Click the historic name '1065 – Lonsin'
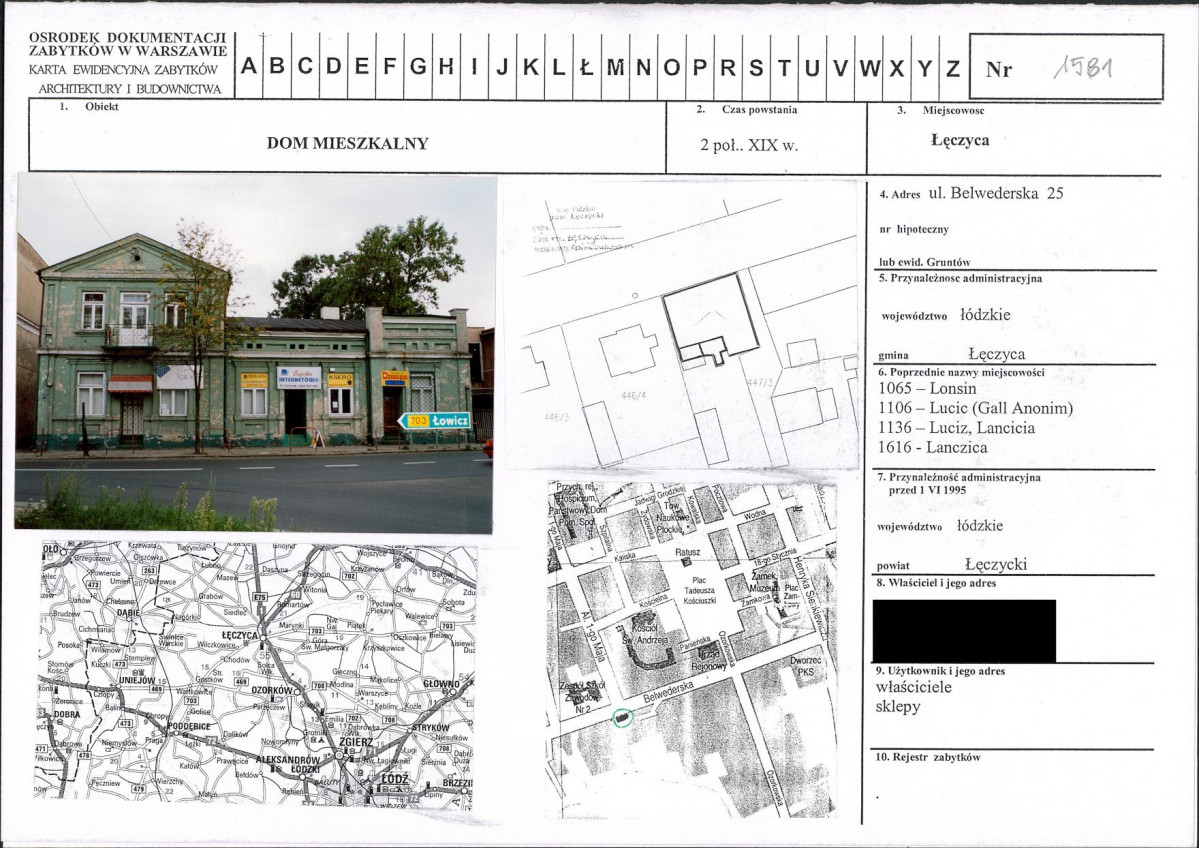The image size is (1199, 848). [x=927, y=388]
